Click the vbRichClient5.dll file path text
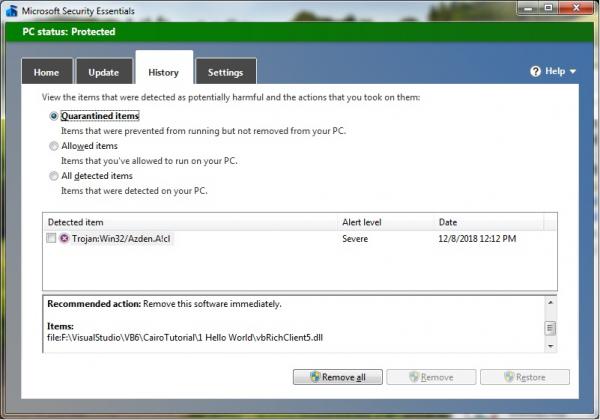Screen dimensions: 600x420 click(185, 338)
